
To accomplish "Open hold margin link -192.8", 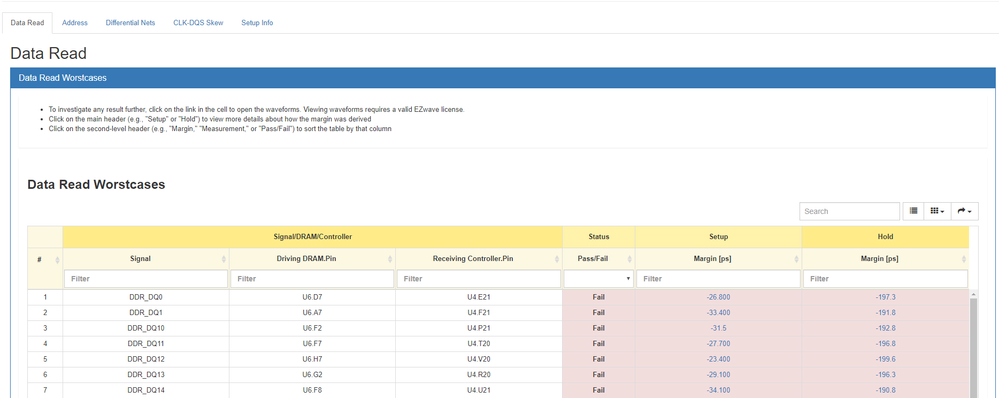I will click(885, 328).
